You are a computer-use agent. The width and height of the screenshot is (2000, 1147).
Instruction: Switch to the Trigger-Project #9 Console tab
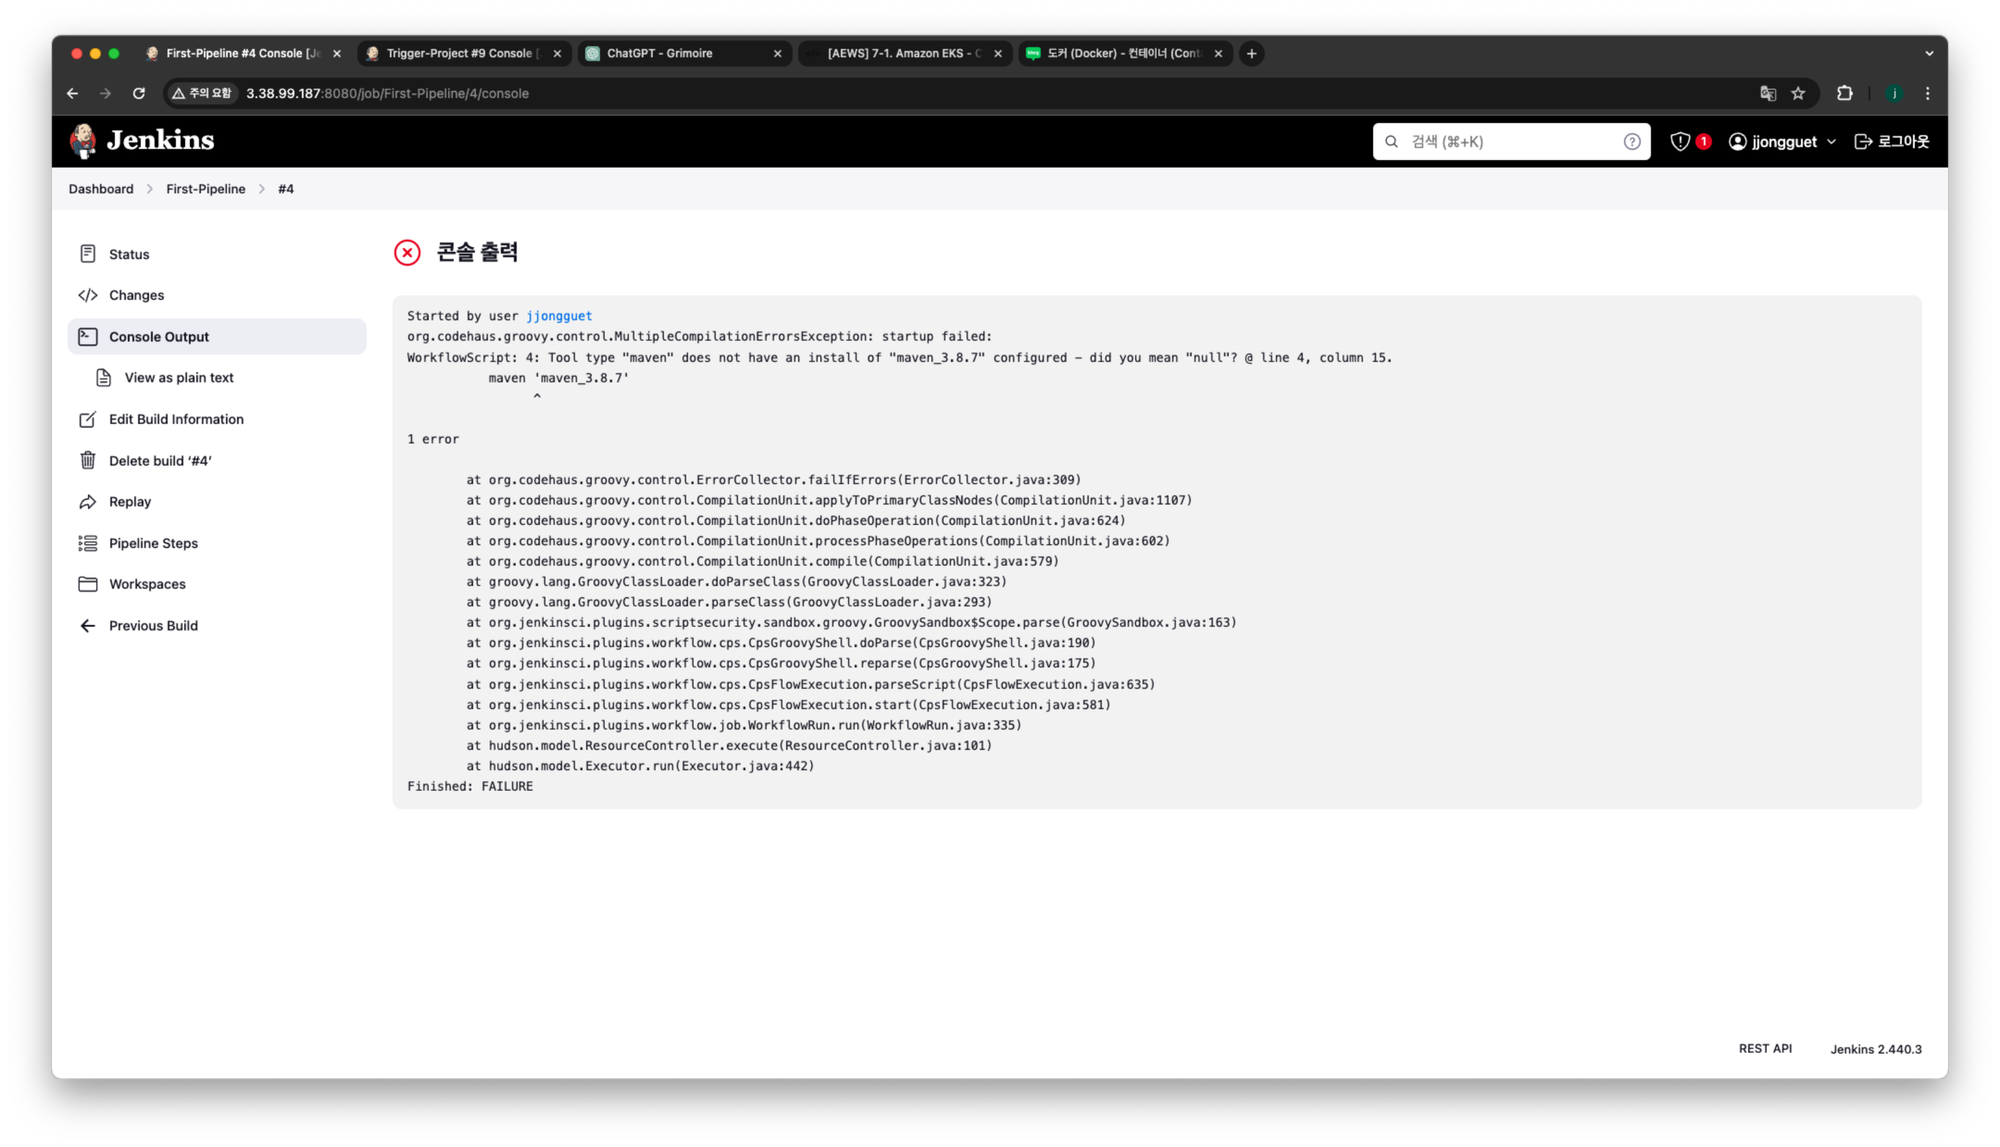pyautogui.click(x=458, y=53)
